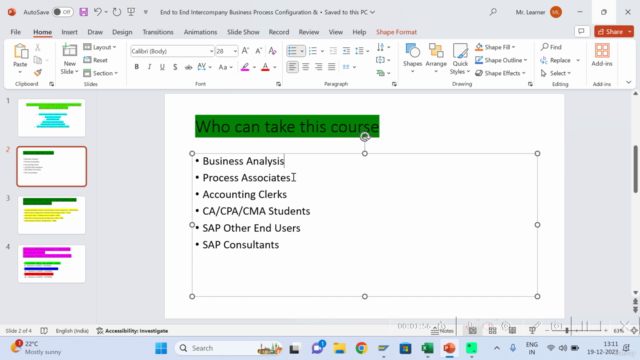Screen dimensions: 640x360
Task: Toggle AutoSave switch
Action: 62,12
